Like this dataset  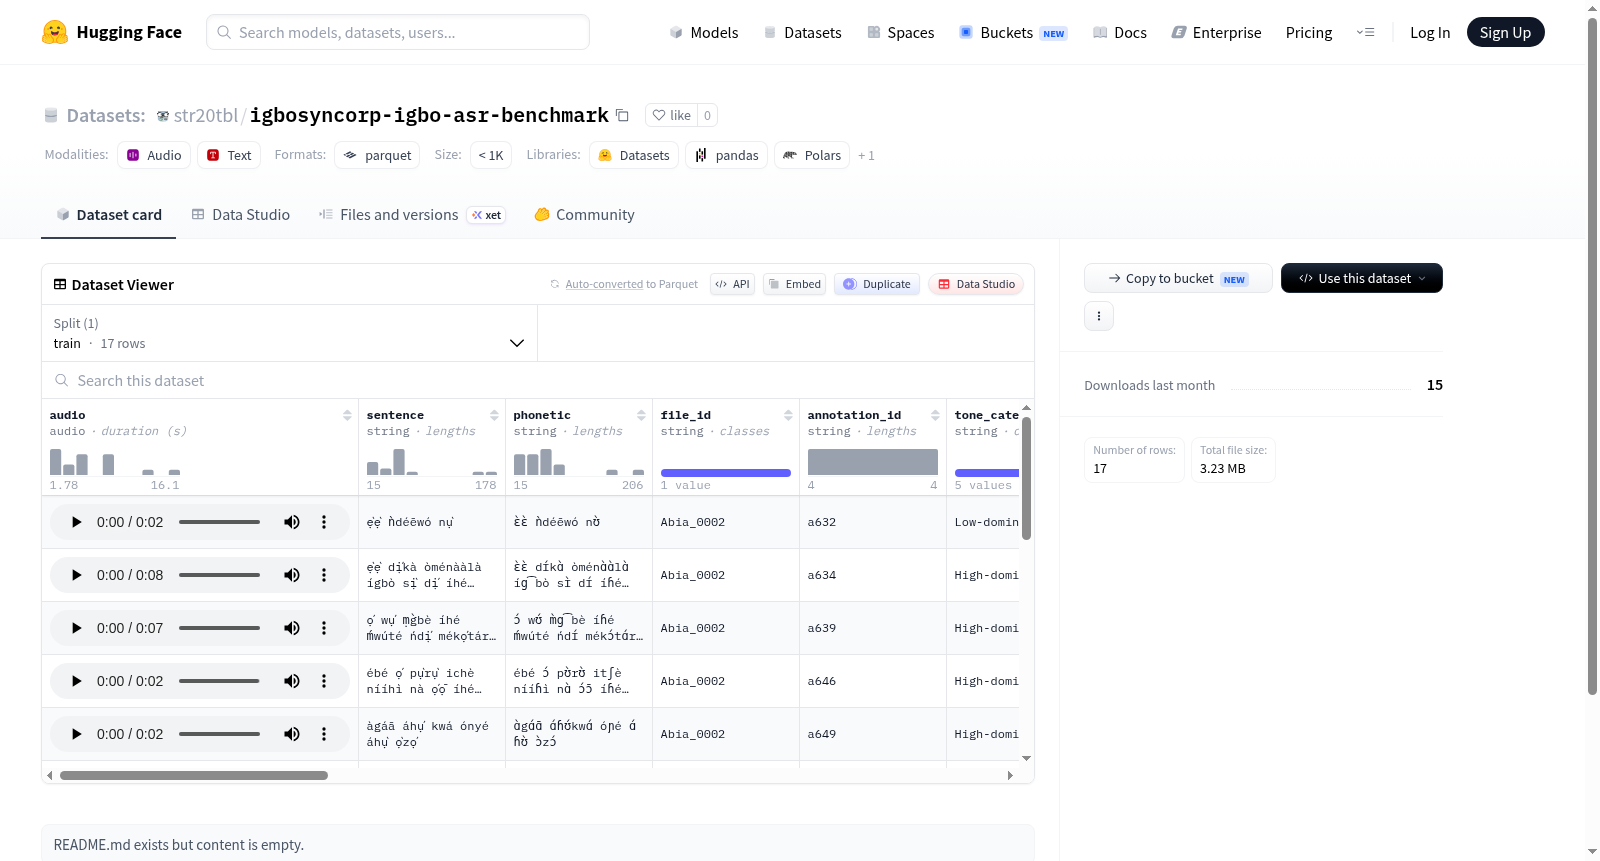672,115
